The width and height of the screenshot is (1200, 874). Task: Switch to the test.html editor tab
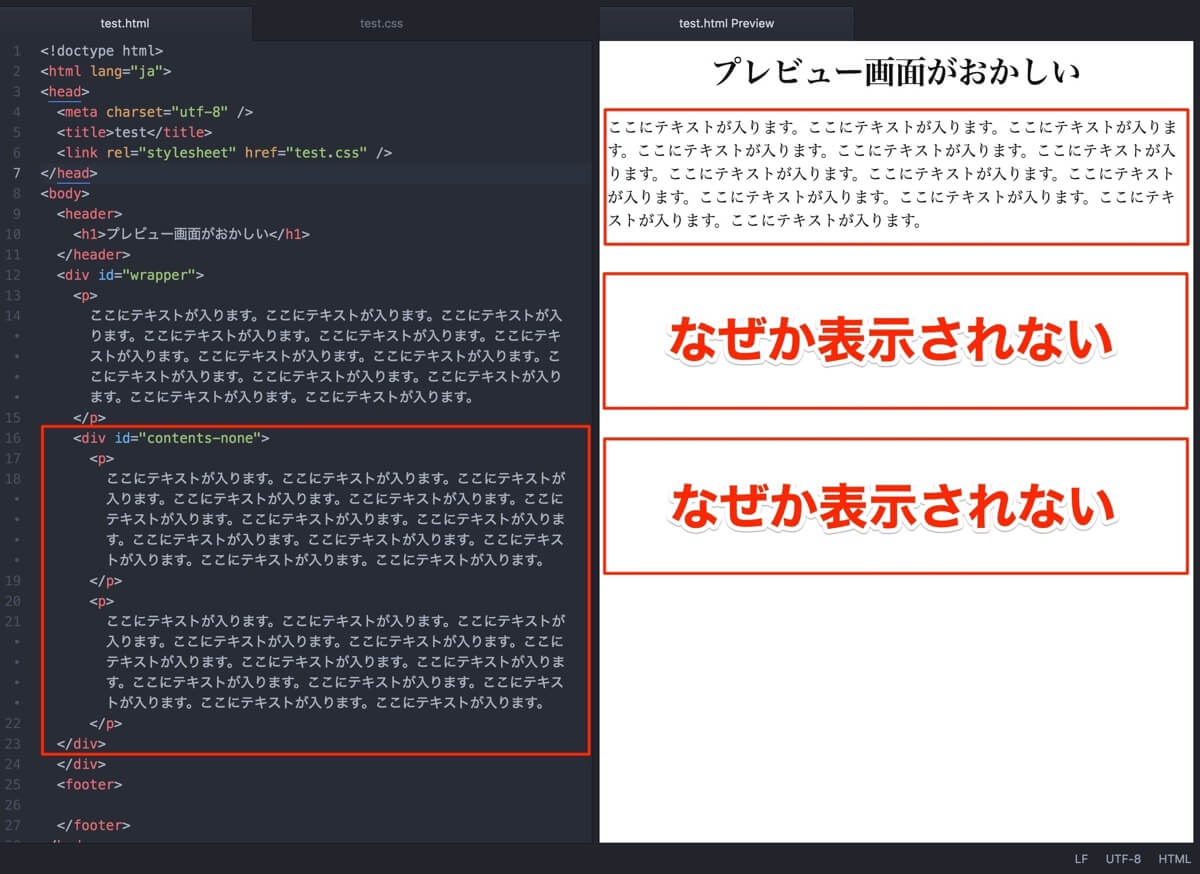[125, 22]
